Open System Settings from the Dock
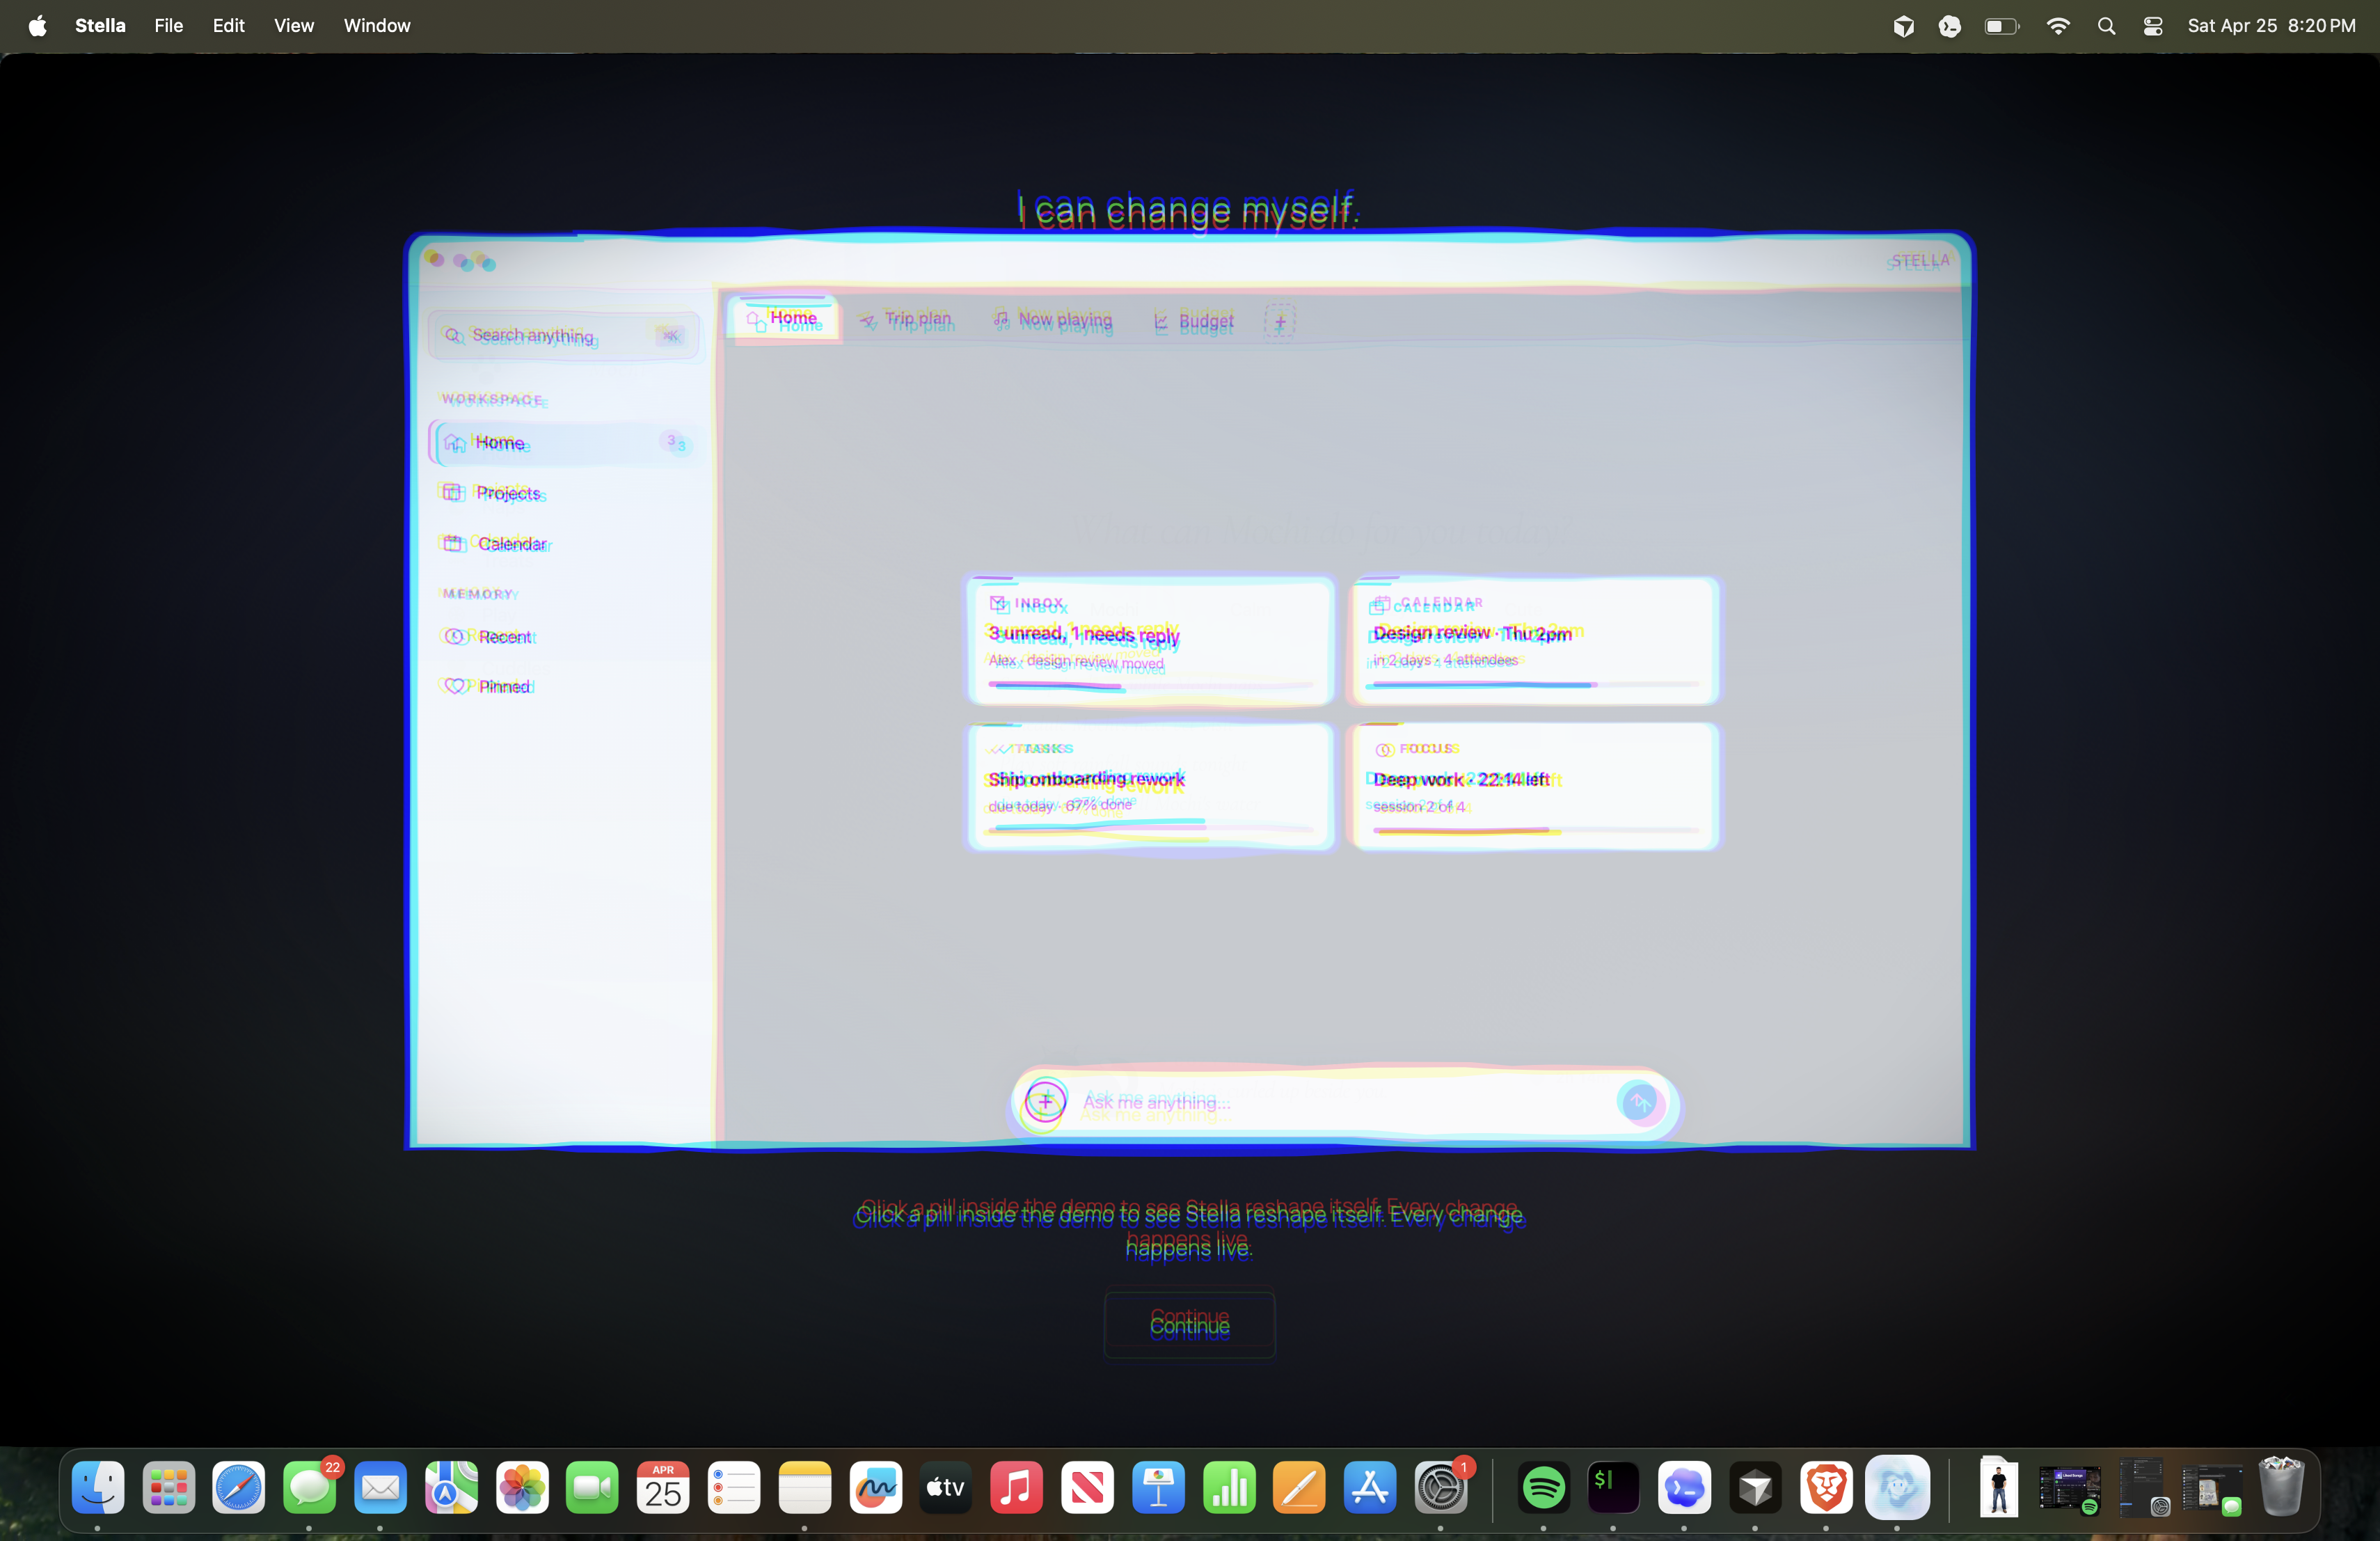Image resolution: width=2380 pixels, height=1541 pixels. 1441,1487
